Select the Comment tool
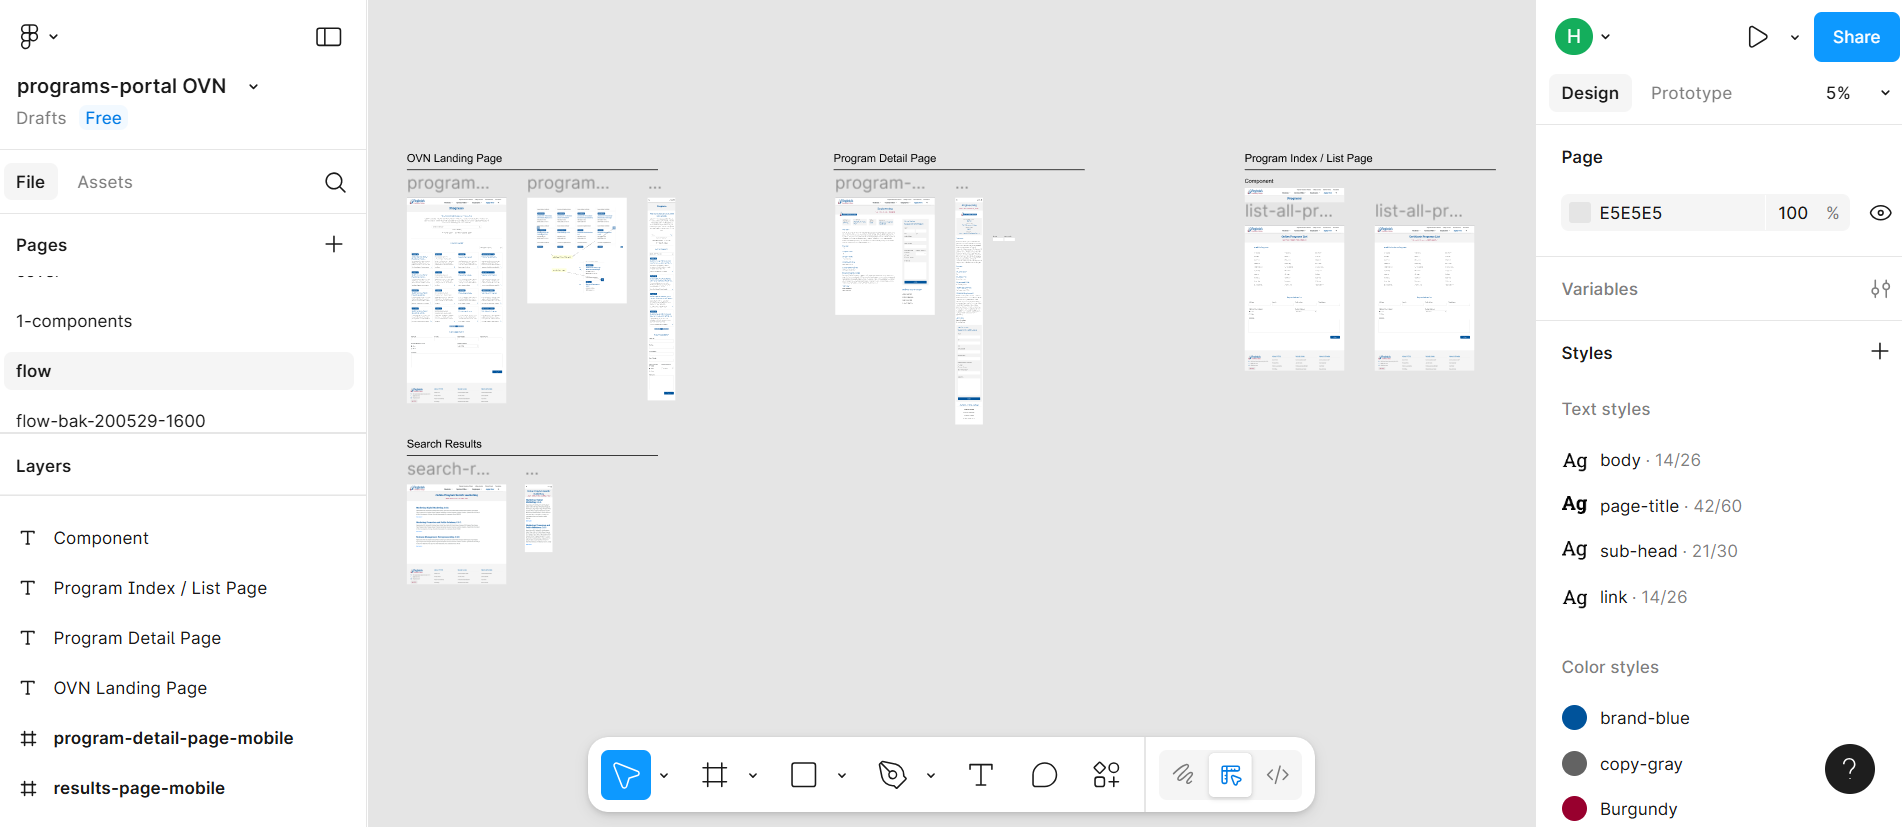 pos(1044,775)
